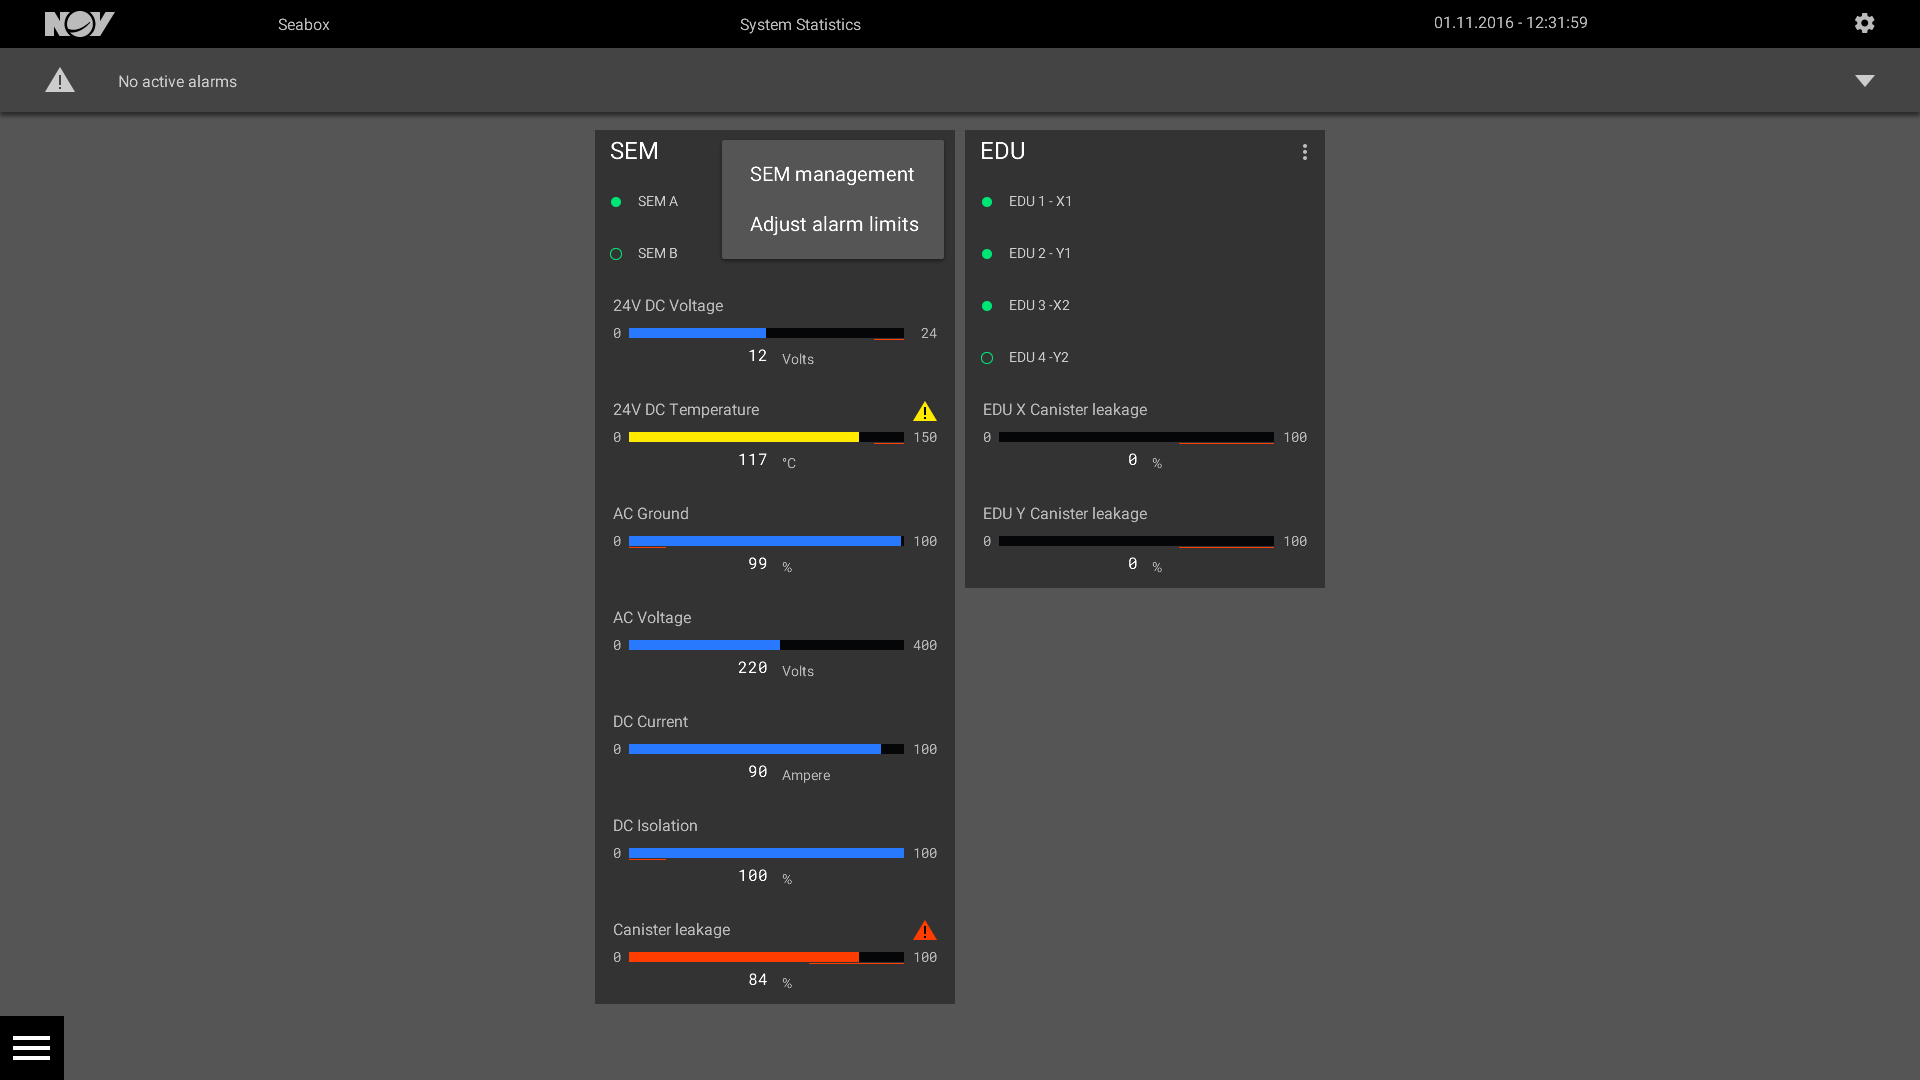Click the SEM B label
This screenshot has width=1920, height=1080.
(658, 254)
